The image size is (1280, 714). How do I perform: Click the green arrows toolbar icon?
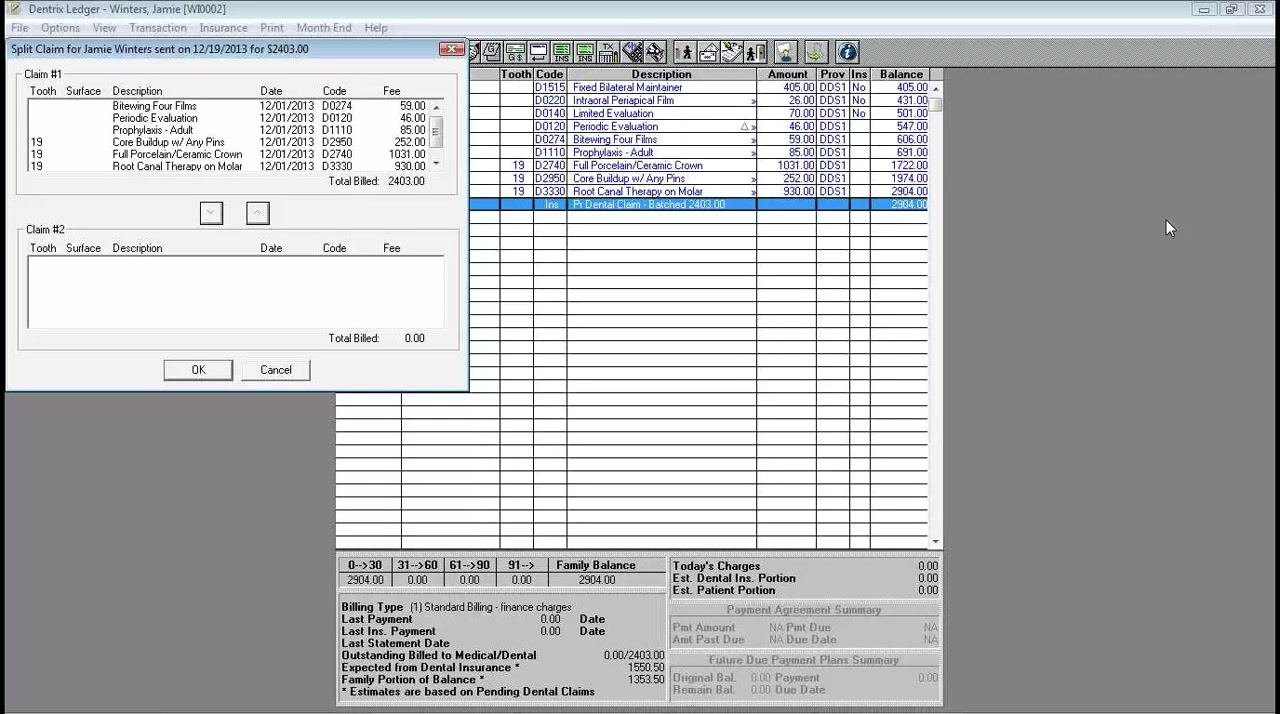pos(816,52)
